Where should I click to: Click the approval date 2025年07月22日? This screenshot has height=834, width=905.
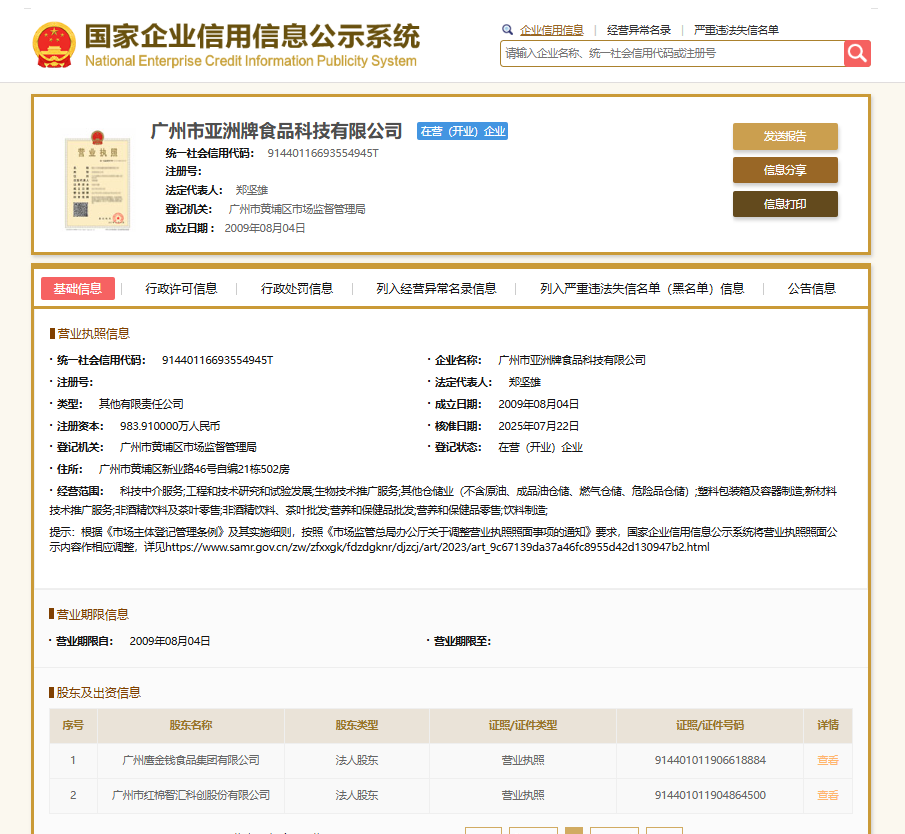coord(538,426)
